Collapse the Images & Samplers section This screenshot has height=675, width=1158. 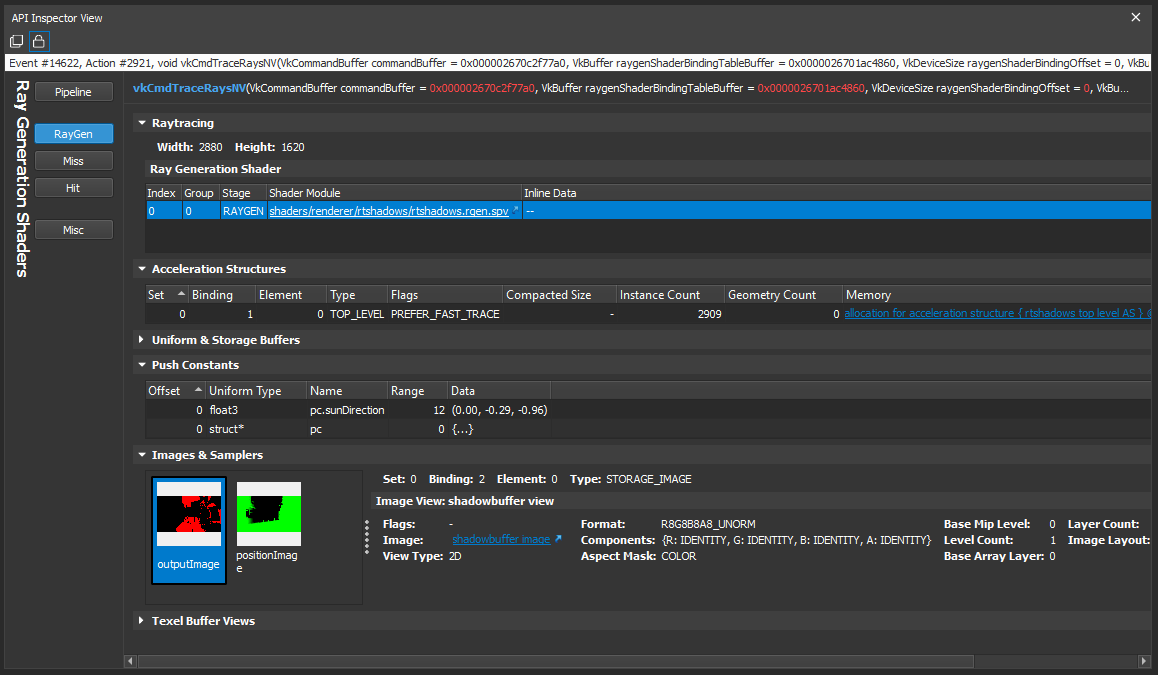tap(142, 455)
